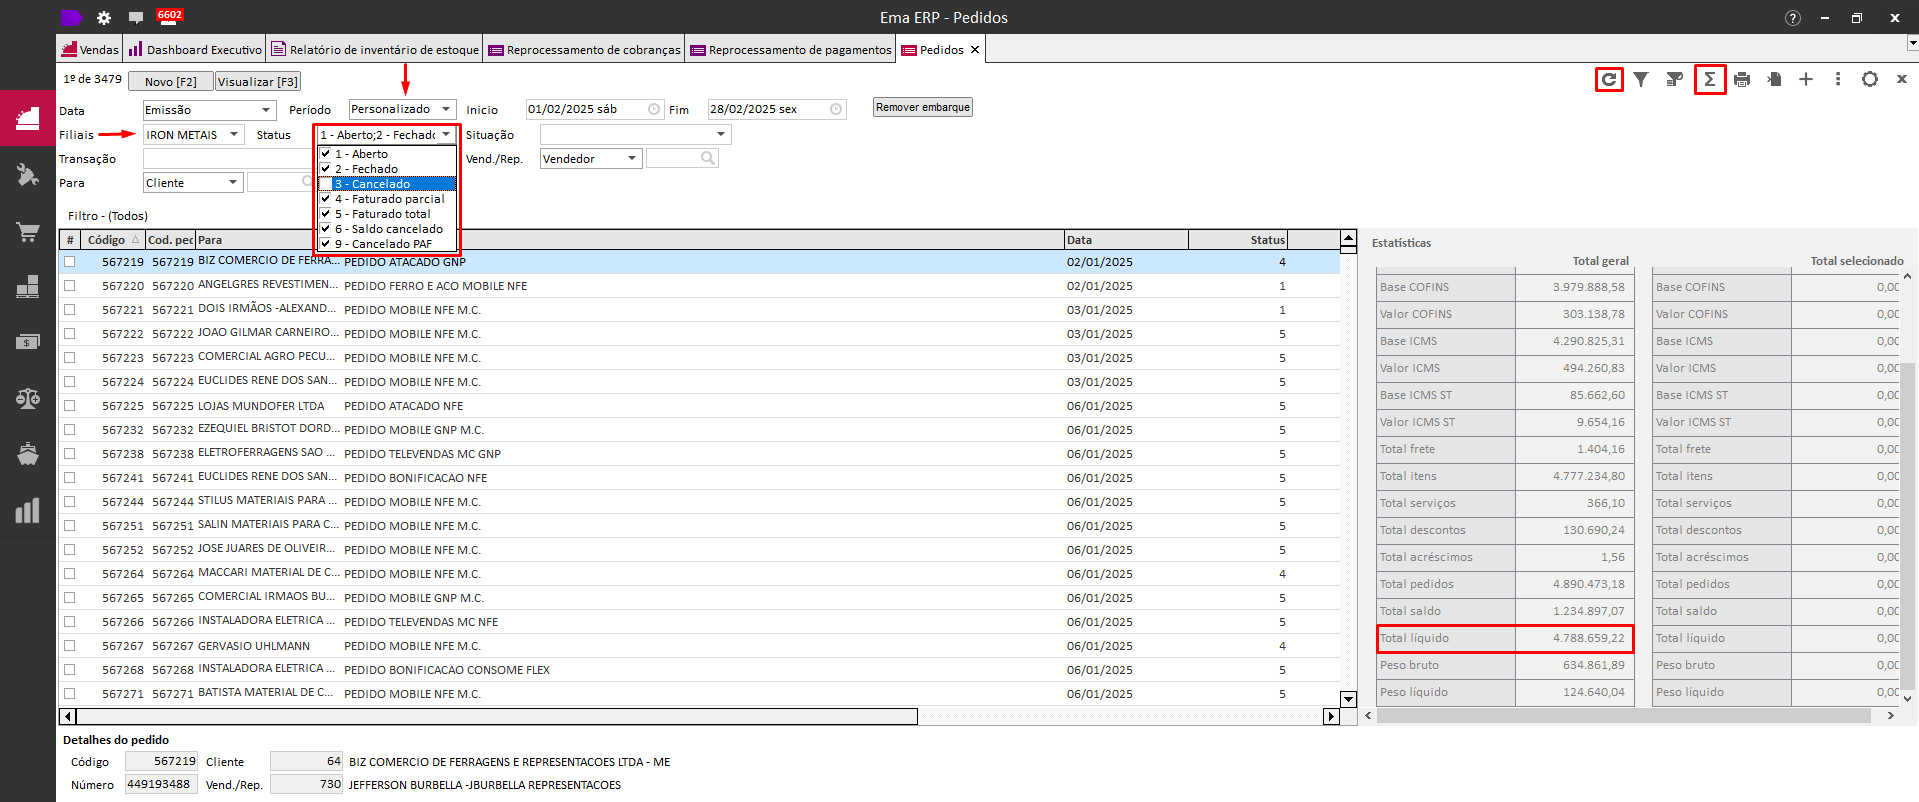This screenshot has height=802, width=1919.
Task: Click the Novo [F2] button
Action: tap(171, 82)
